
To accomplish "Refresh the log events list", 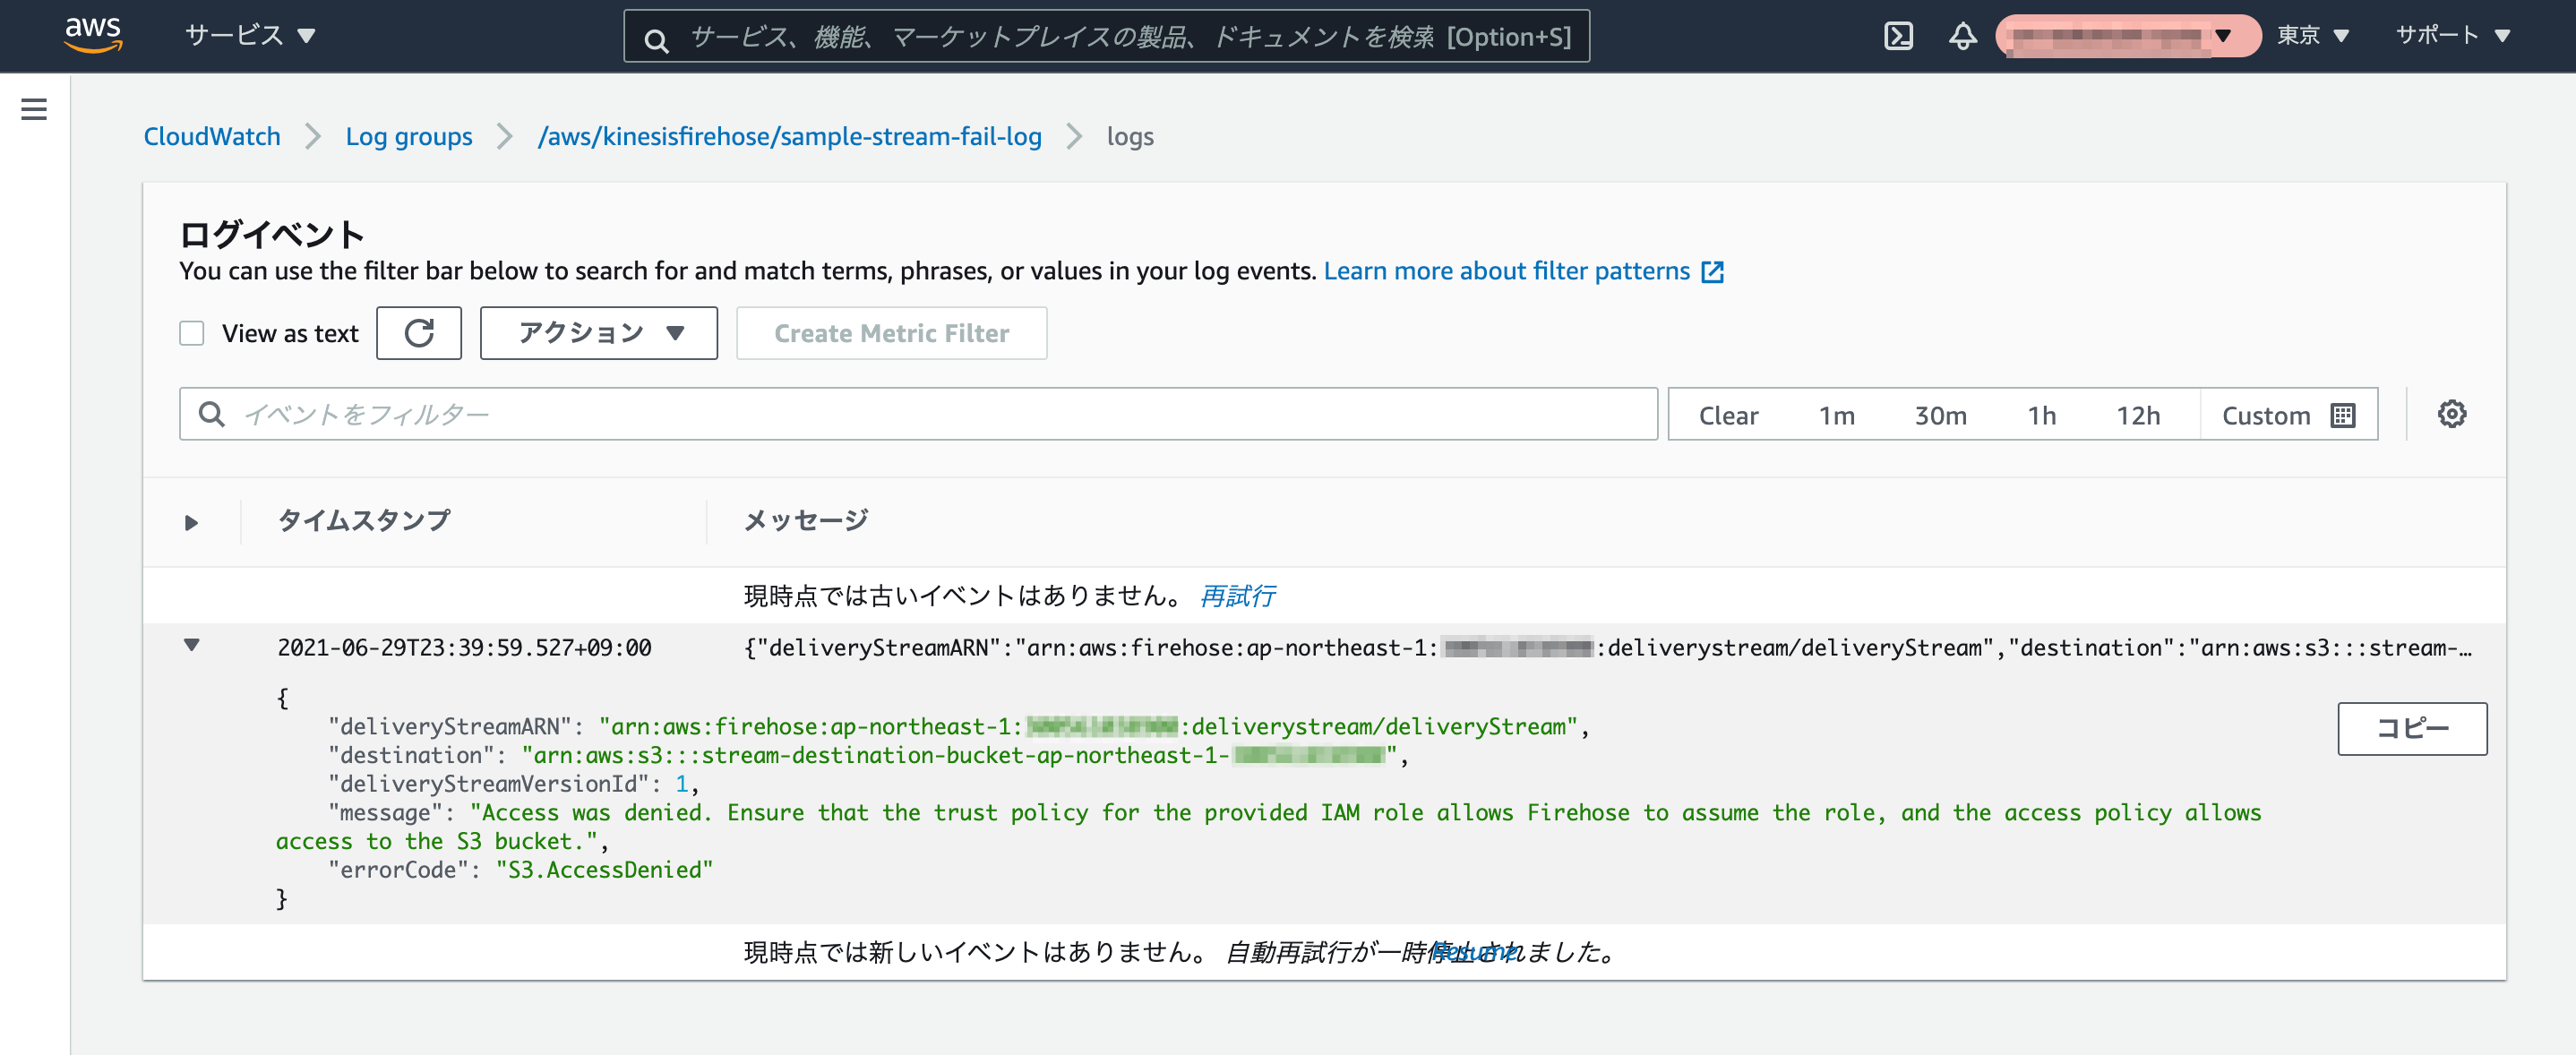I will pos(418,333).
